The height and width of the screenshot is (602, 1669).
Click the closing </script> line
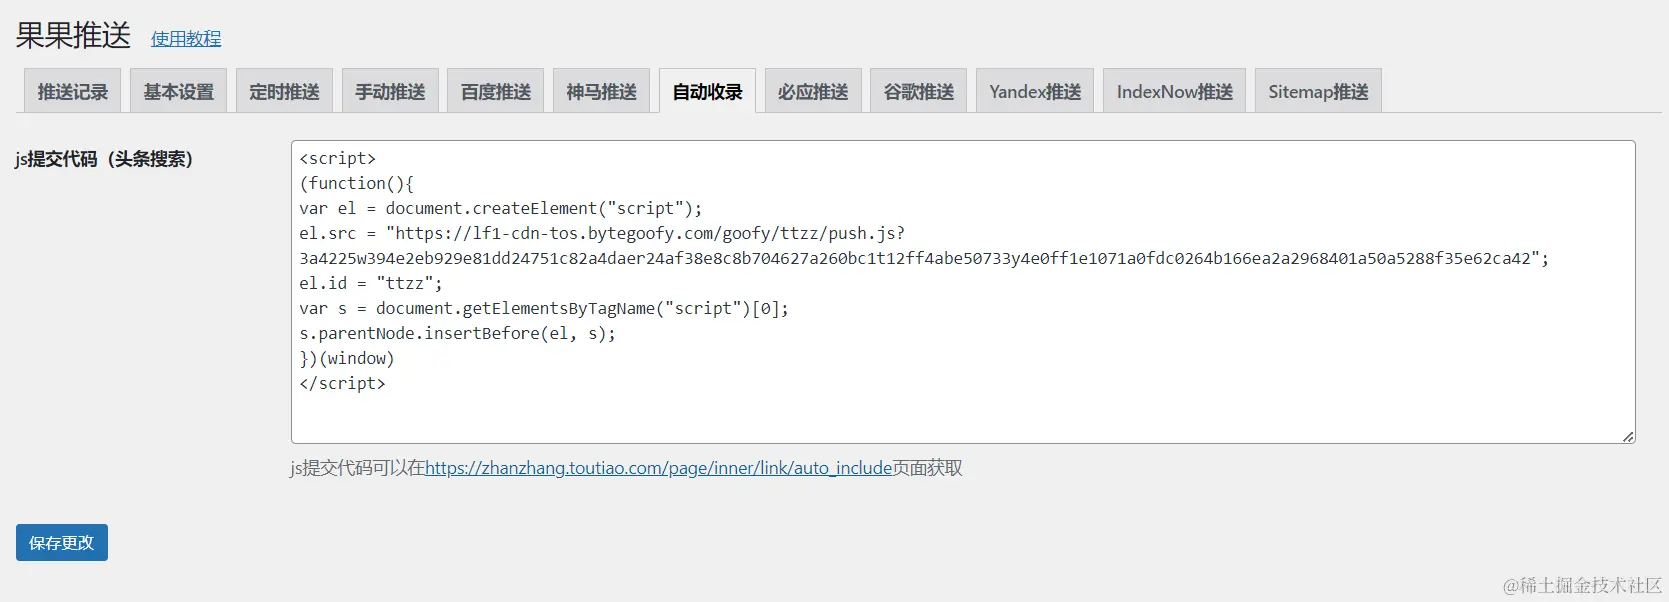342,383
